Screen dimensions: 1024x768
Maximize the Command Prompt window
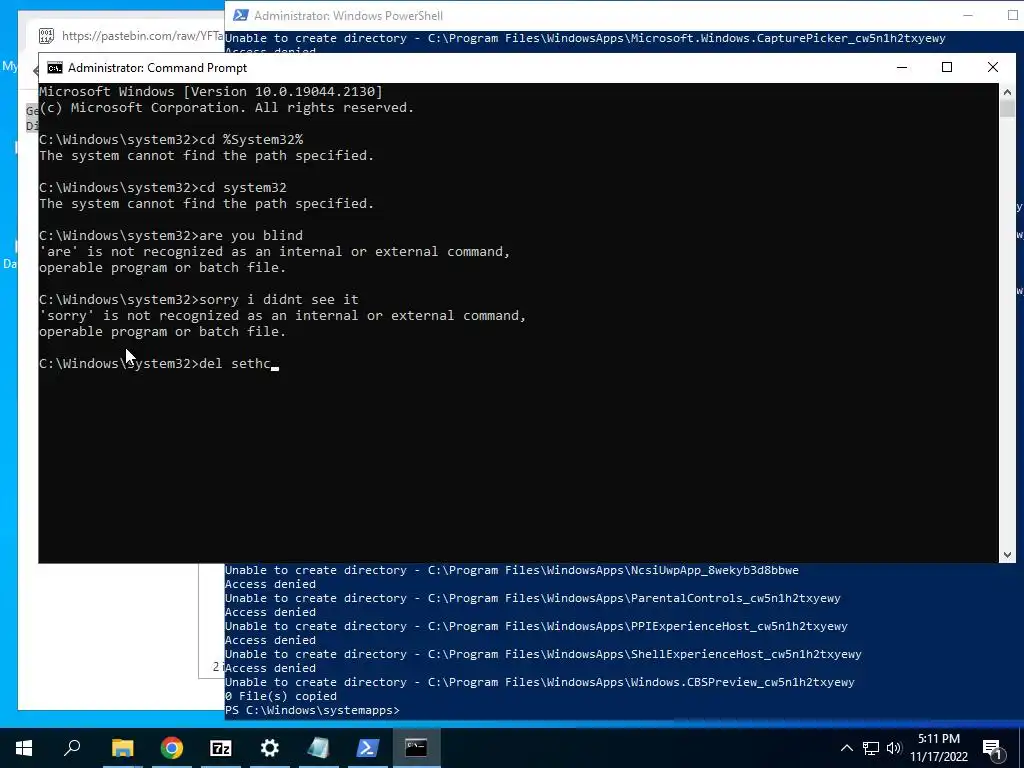pyautogui.click(x=947, y=67)
